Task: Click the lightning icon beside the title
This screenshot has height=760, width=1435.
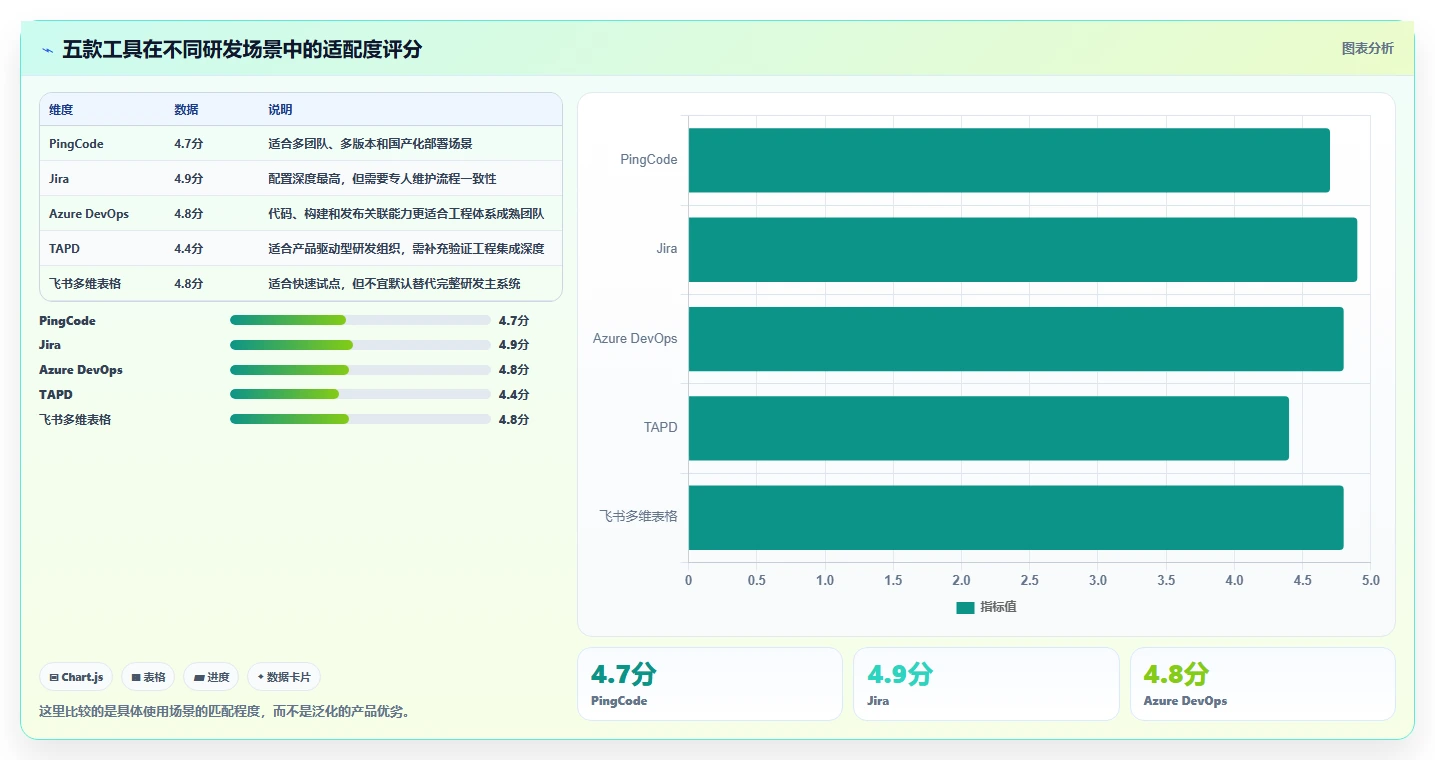Action: [48, 50]
